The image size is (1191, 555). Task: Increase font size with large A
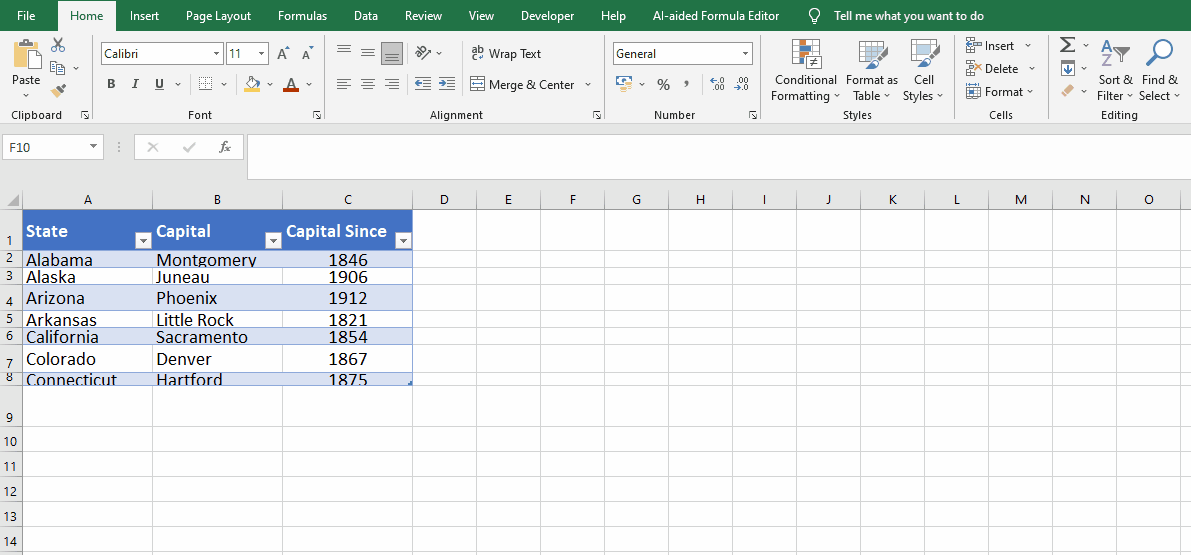283,54
